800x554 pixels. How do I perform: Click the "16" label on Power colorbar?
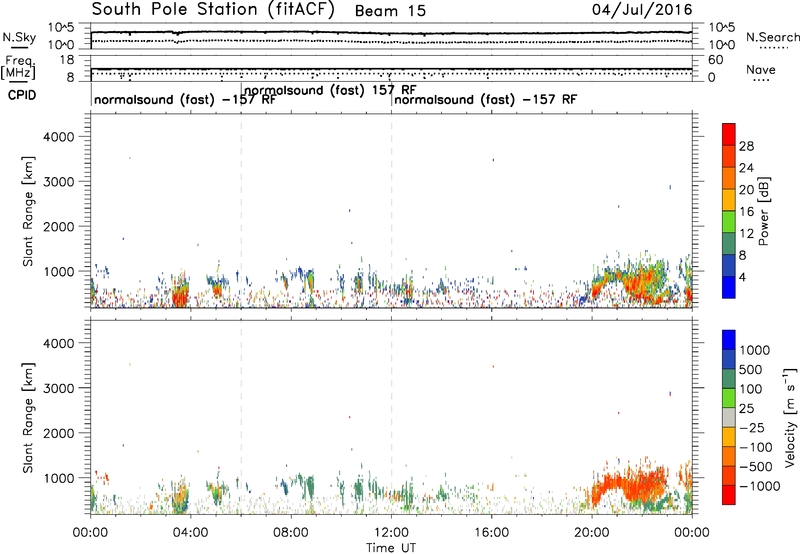(746, 212)
